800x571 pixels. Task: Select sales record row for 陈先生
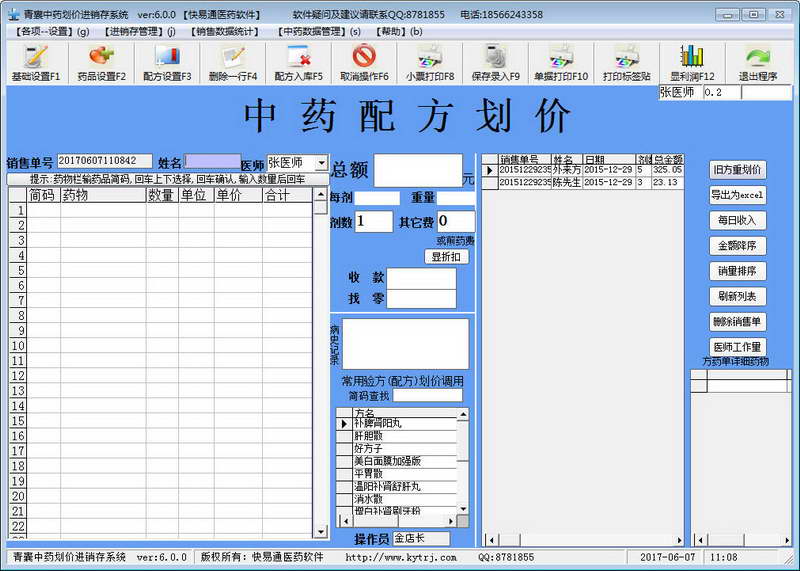[582, 183]
